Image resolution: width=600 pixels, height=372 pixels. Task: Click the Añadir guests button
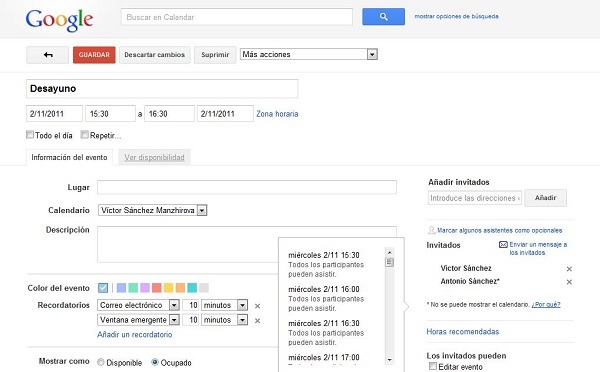[x=545, y=198]
